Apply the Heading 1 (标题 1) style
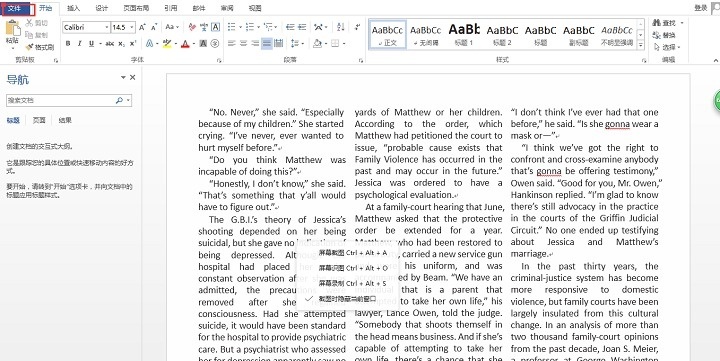 point(464,34)
